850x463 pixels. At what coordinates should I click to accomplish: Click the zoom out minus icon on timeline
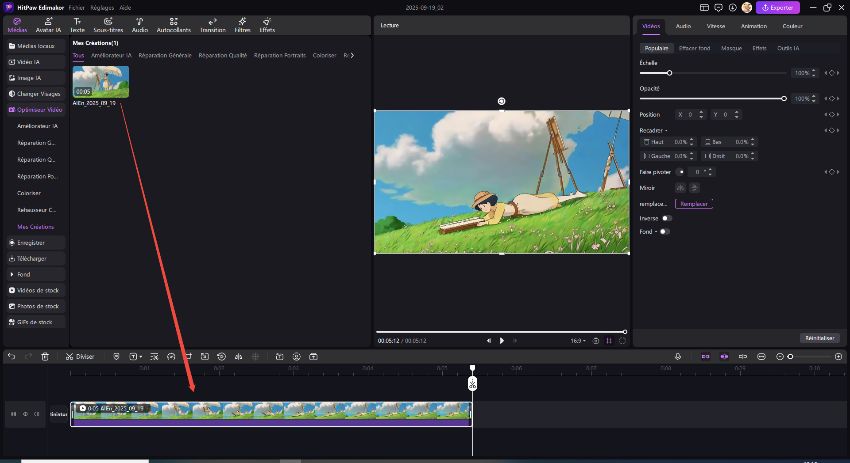780,356
